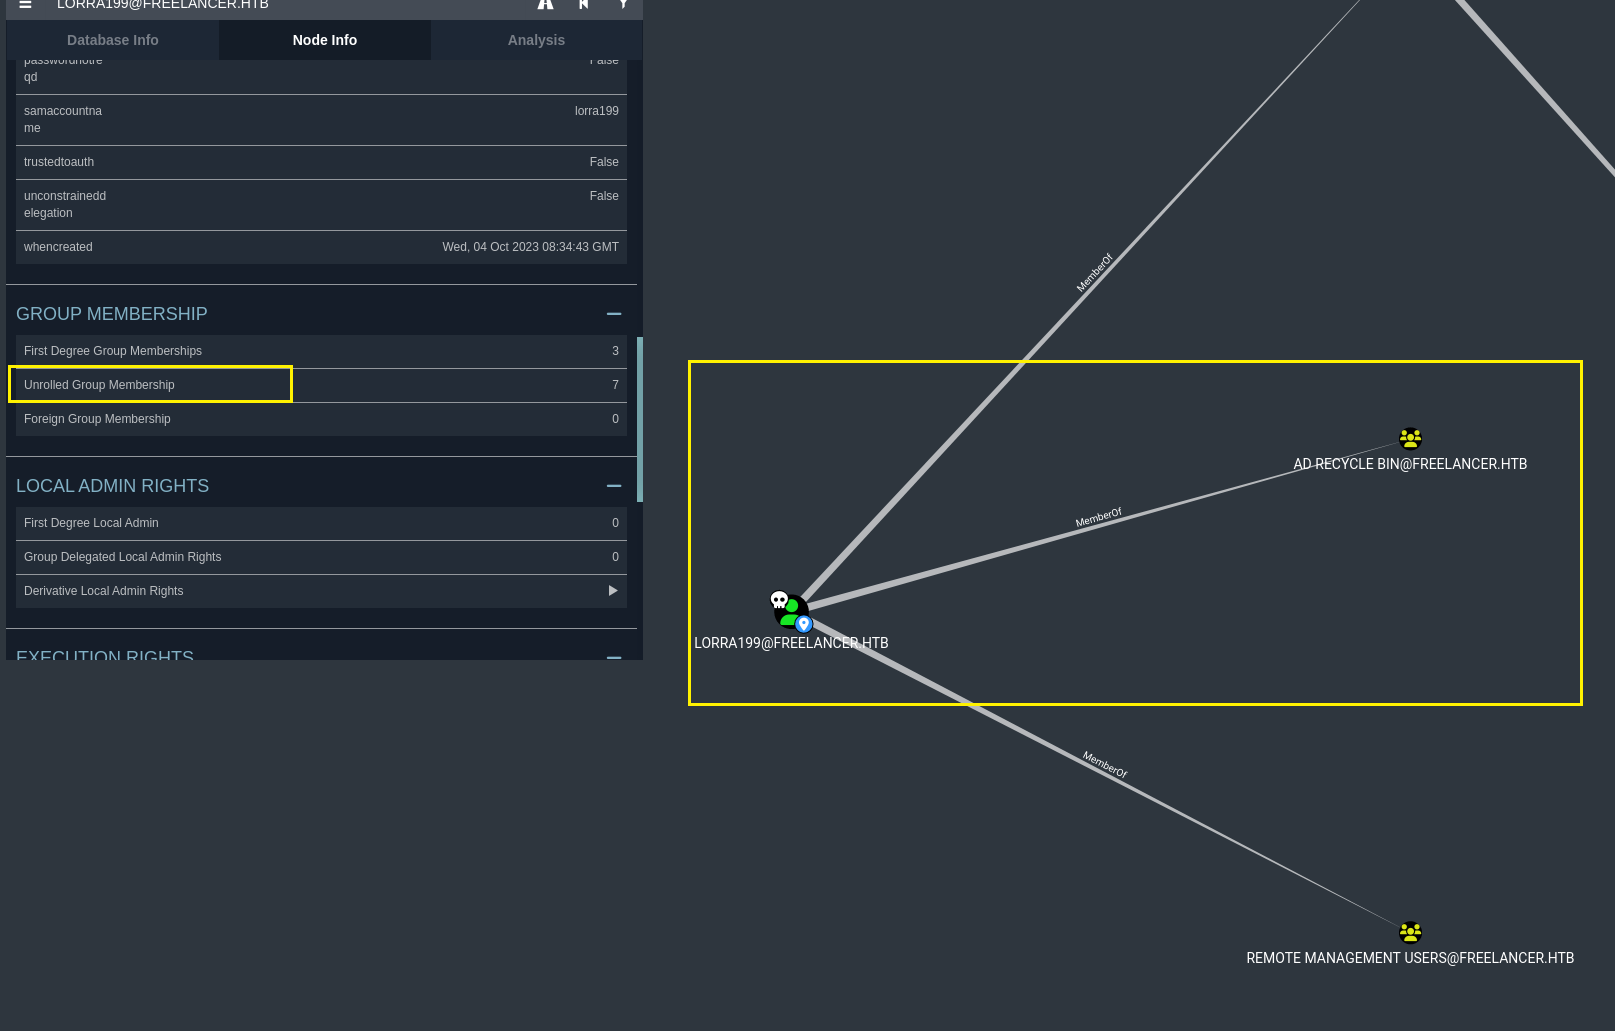Select the Node Info tab
The width and height of the screenshot is (1615, 1031).
(x=325, y=40)
